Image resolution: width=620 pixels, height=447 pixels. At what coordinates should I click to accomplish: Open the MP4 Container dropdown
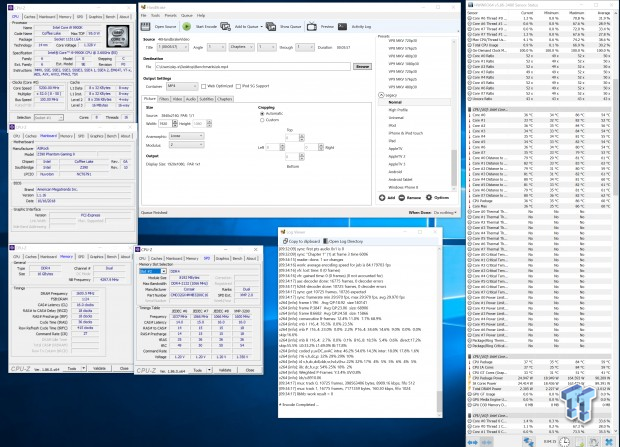[182, 86]
